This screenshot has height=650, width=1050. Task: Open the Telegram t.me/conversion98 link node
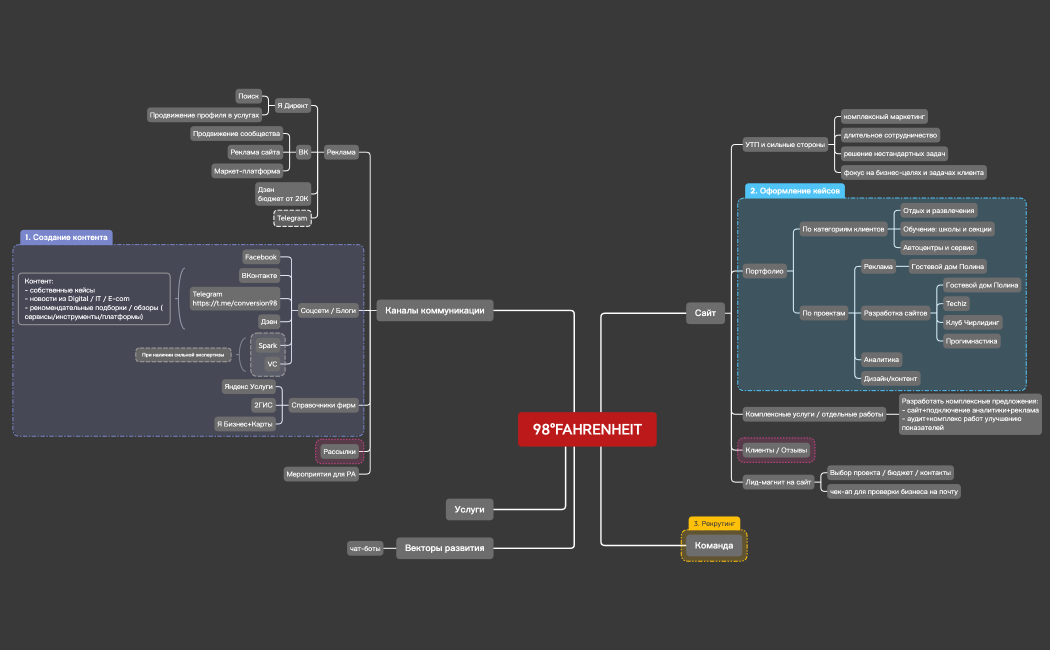pyautogui.click(x=234, y=298)
